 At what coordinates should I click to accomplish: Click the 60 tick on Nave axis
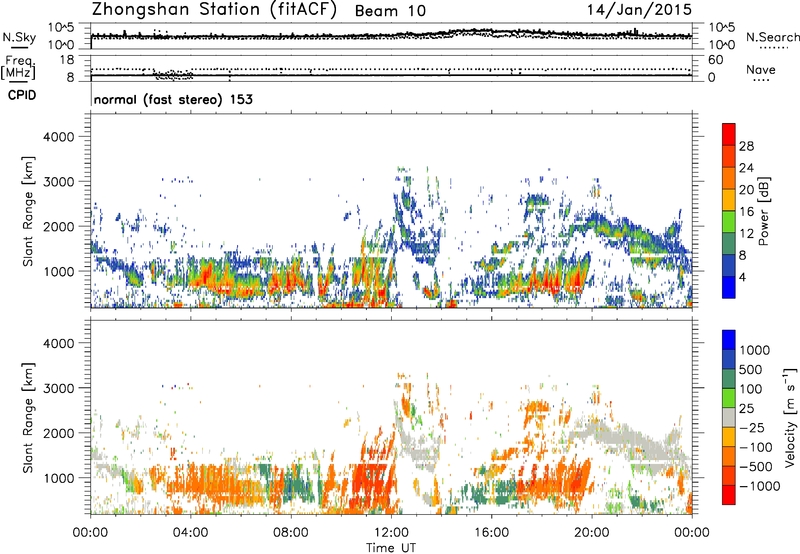coord(715,60)
